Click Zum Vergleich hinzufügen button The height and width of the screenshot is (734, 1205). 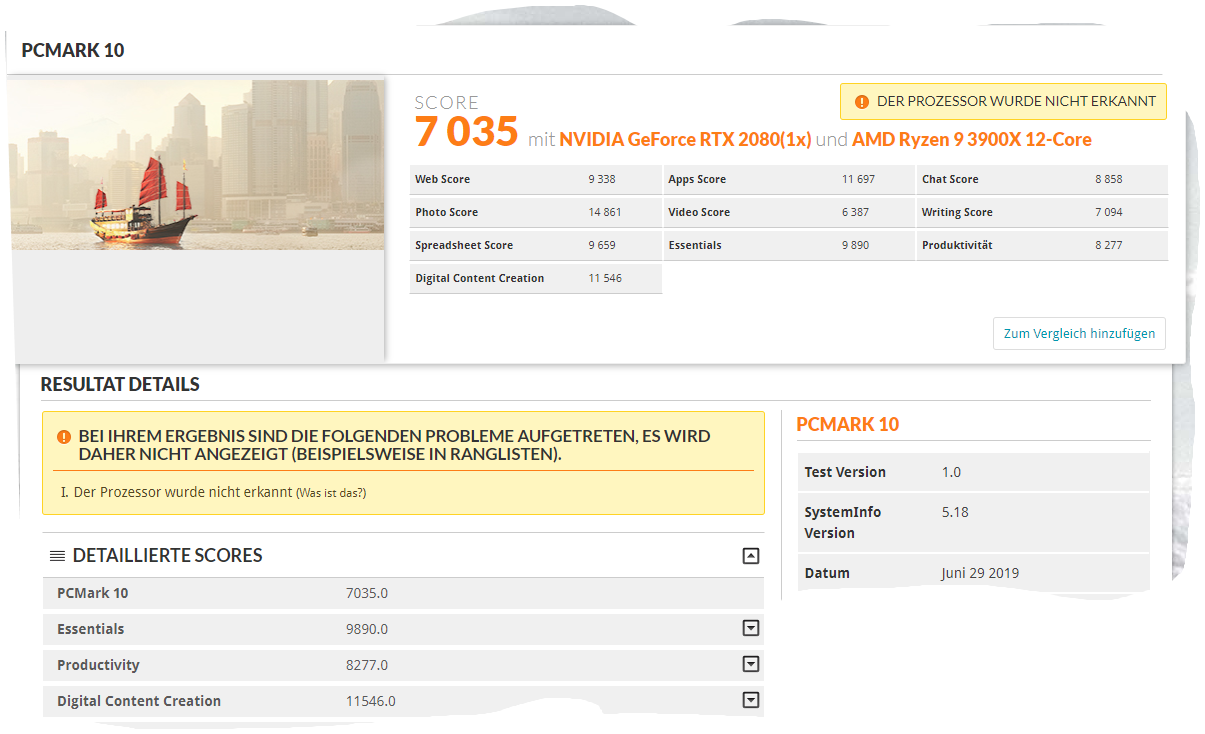1079,334
